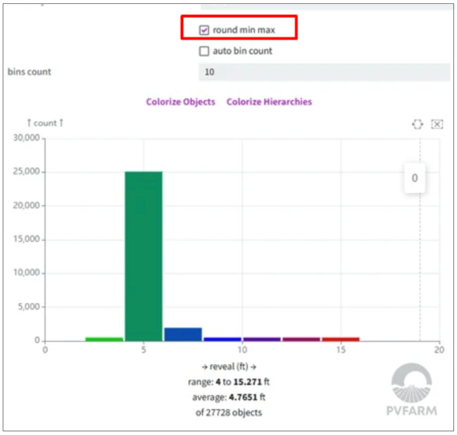457x435 pixels.
Task: Select the dark blue histogram bar
Action: pos(183,334)
